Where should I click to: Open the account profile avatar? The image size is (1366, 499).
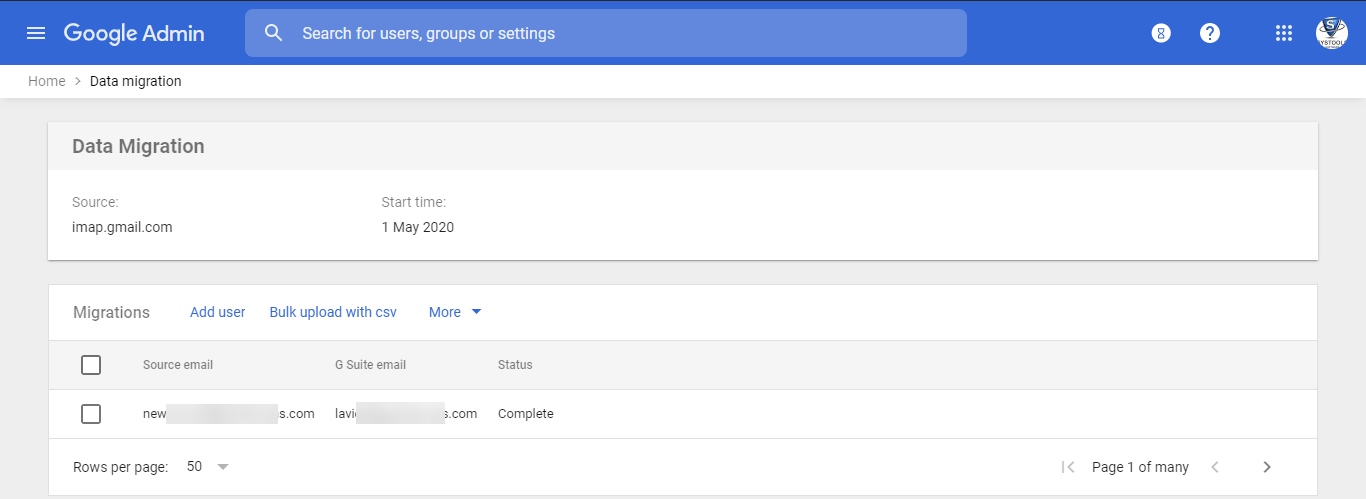tap(1332, 33)
